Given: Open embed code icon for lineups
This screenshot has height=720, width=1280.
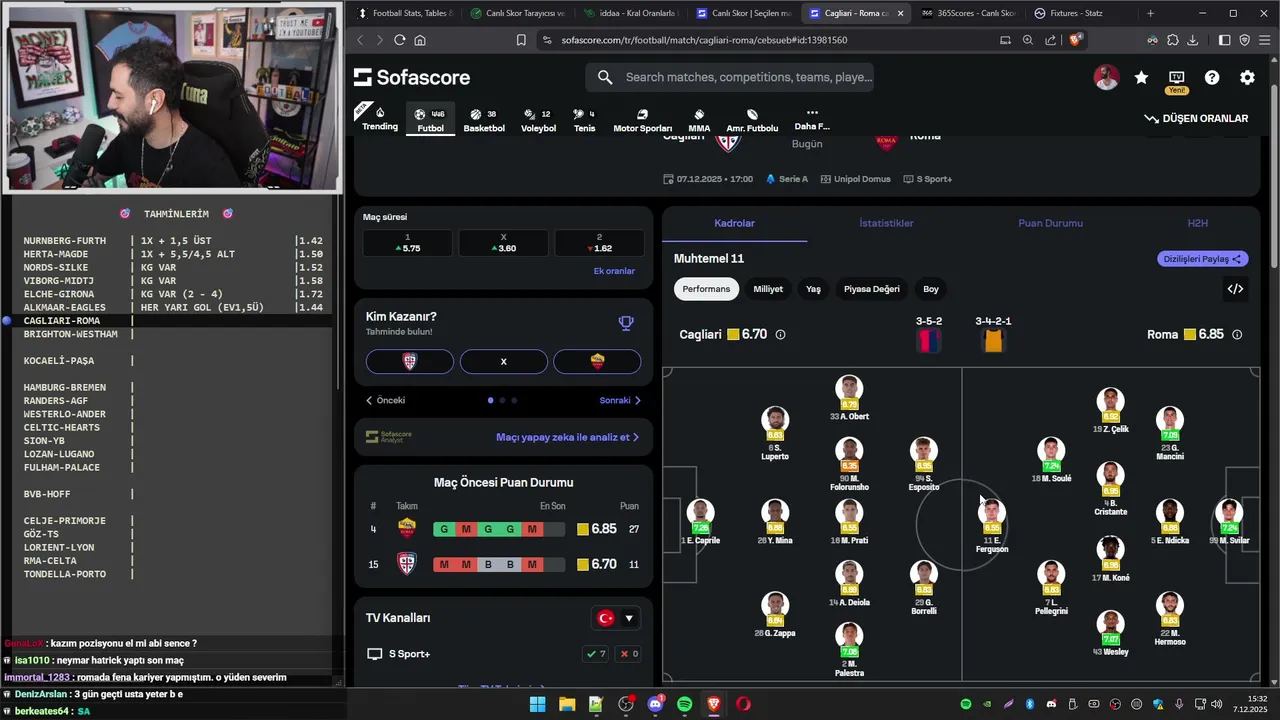Looking at the screenshot, I should point(1235,289).
